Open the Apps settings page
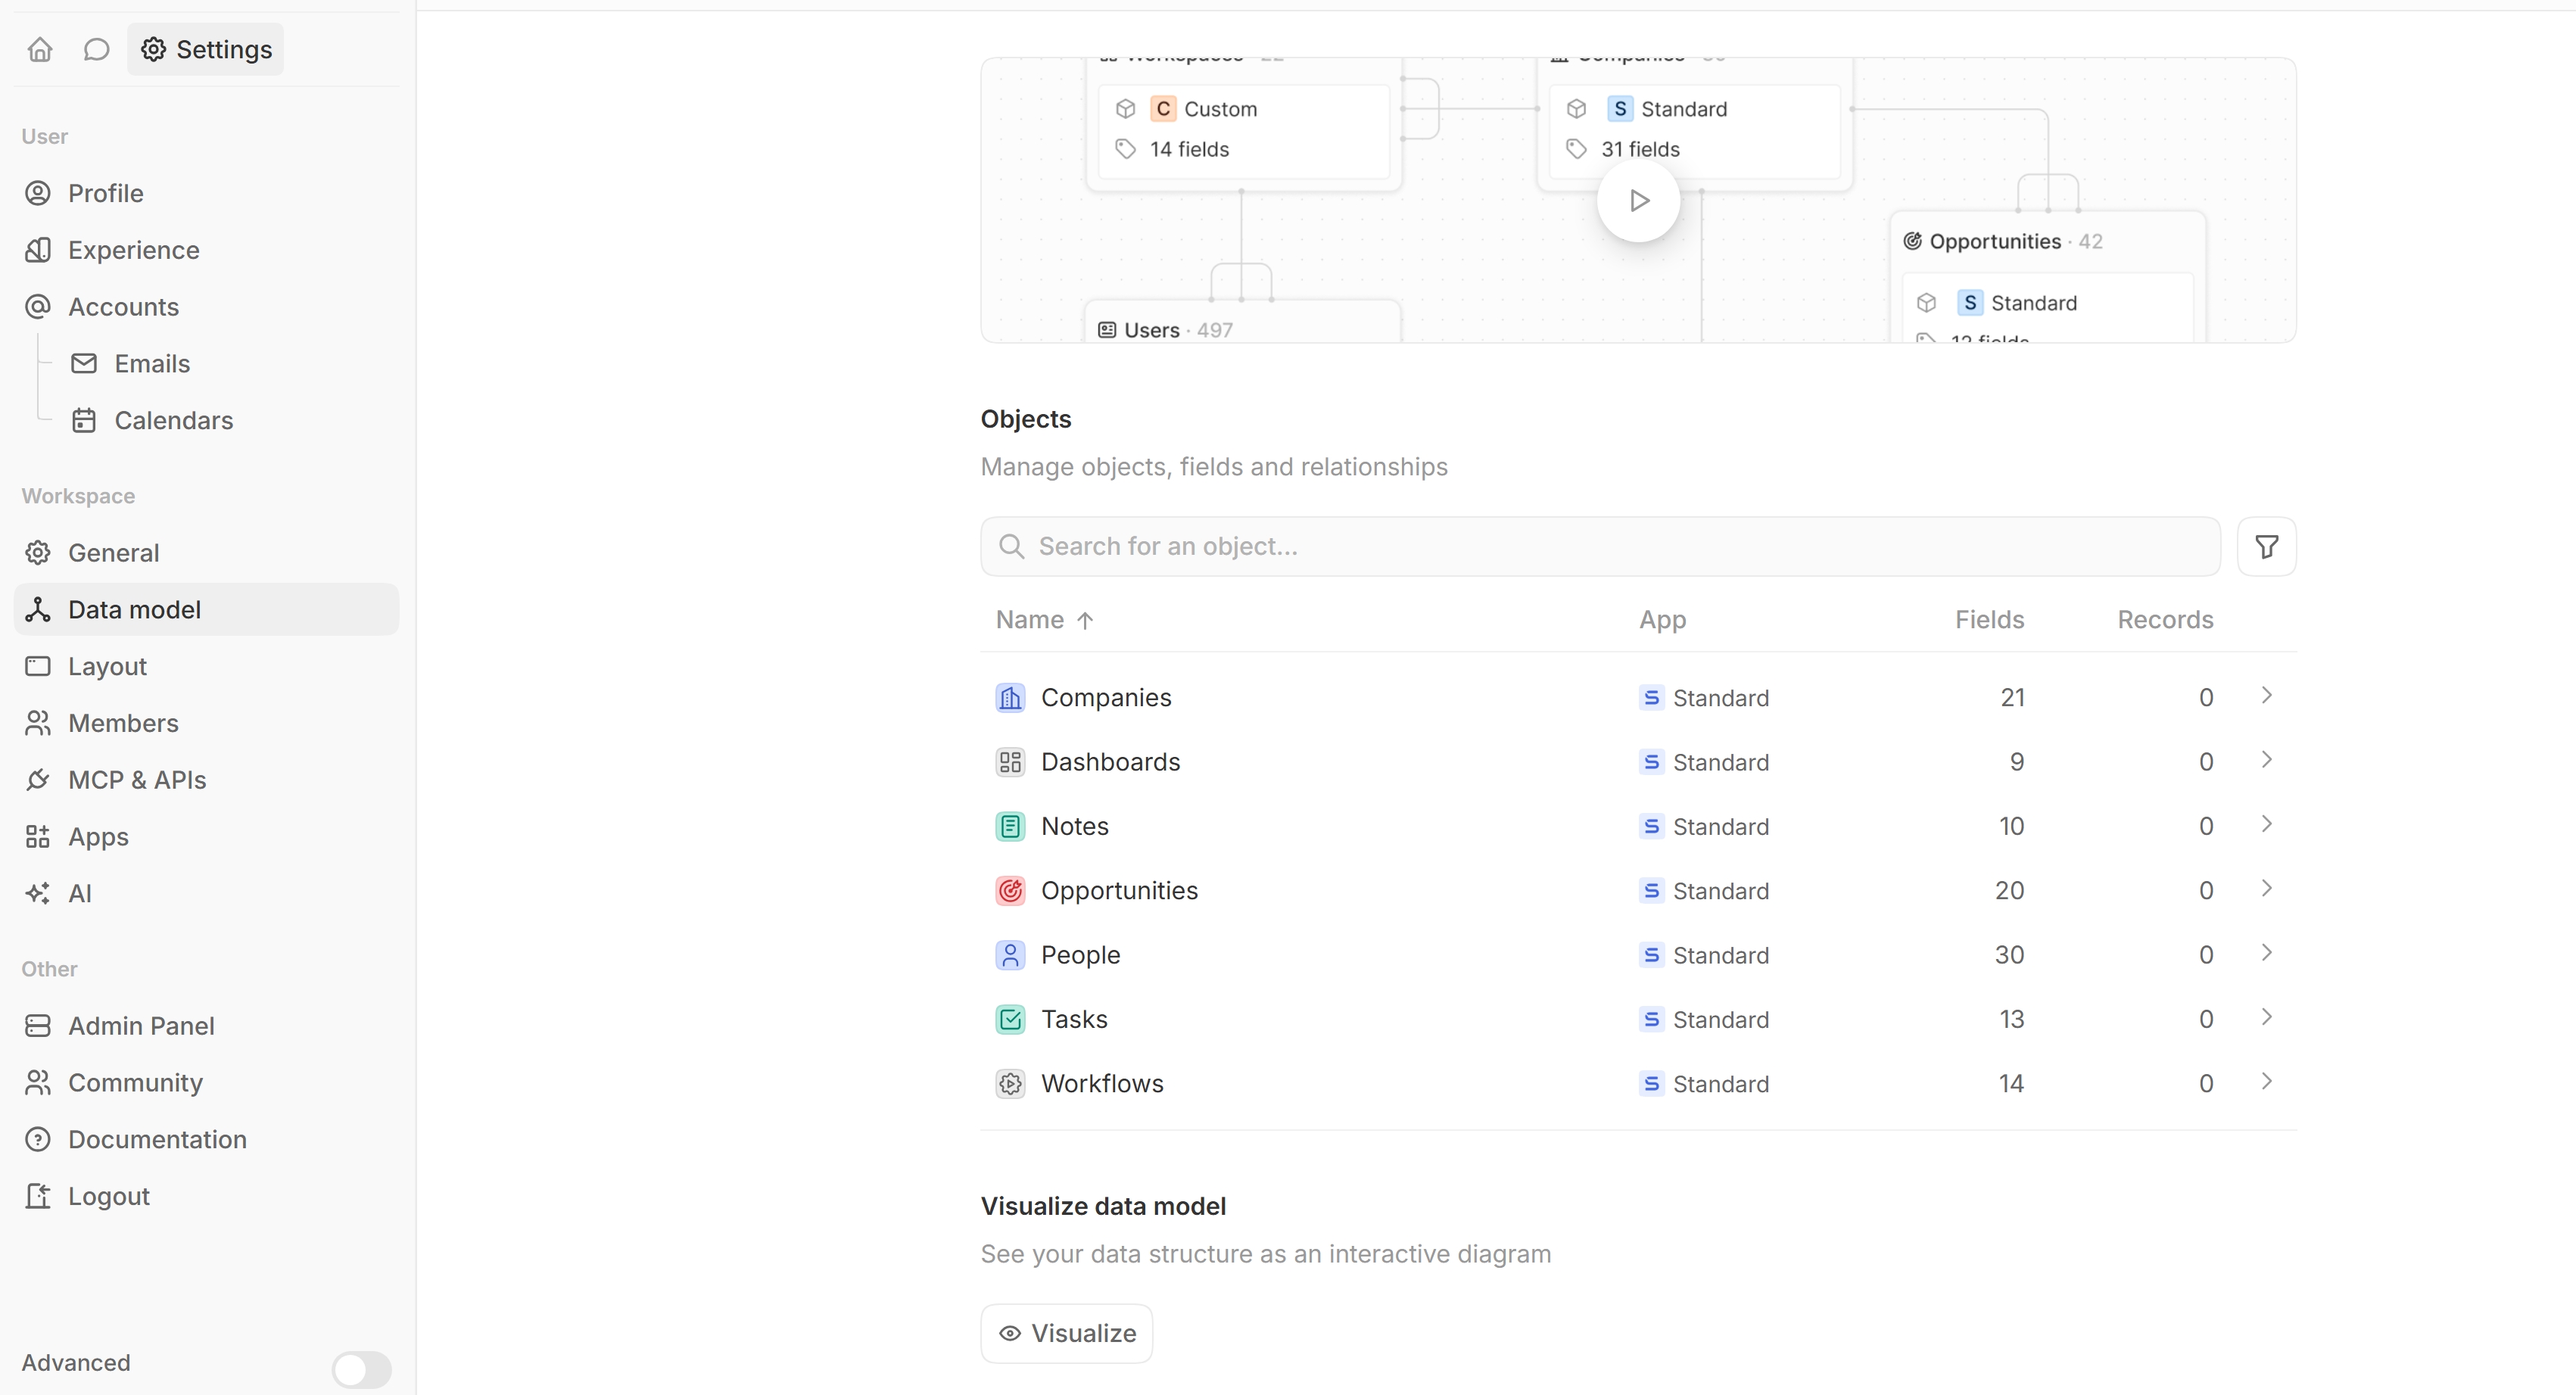 click(x=206, y=837)
